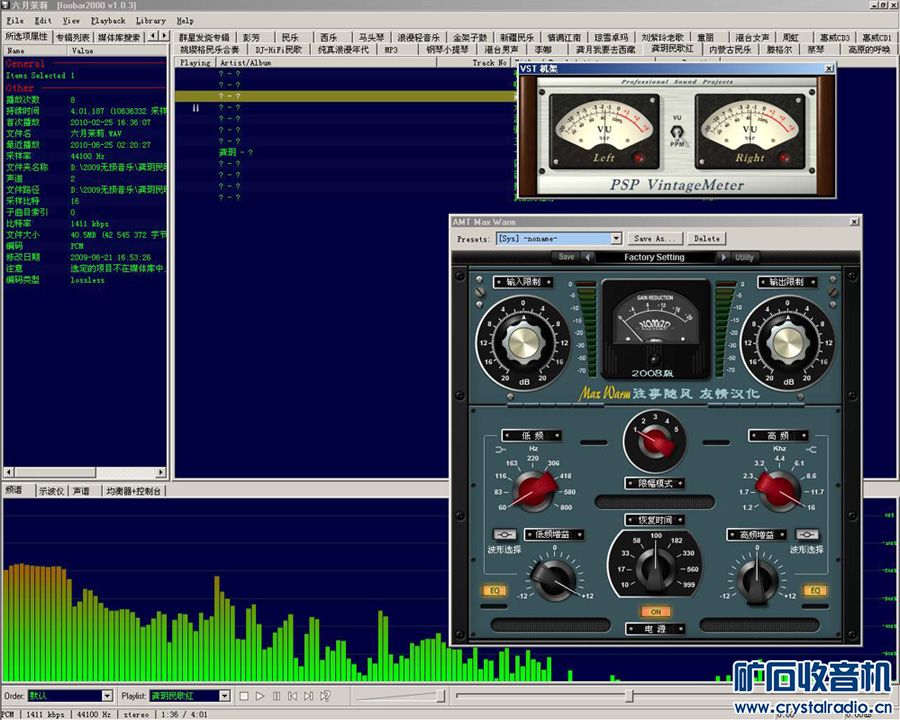The image size is (900, 720).
Task: Open the playback Order dropdown
Action: [107, 696]
